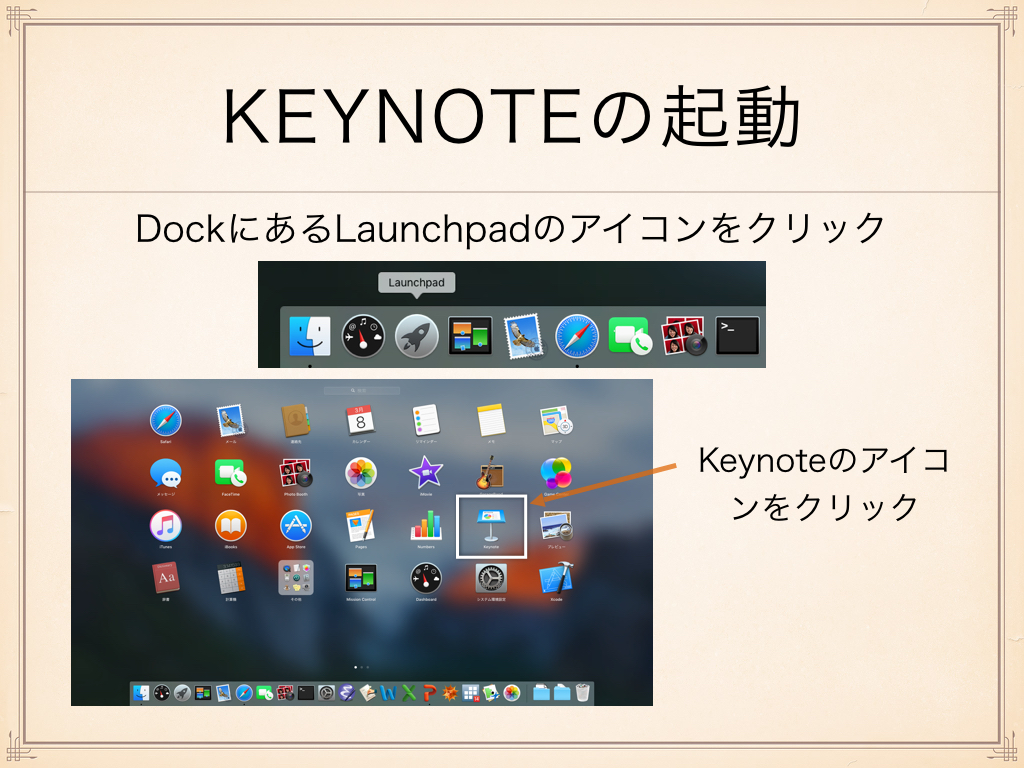Click the slide title "KEYNOTEの起動"

click(x=512, y=117)
